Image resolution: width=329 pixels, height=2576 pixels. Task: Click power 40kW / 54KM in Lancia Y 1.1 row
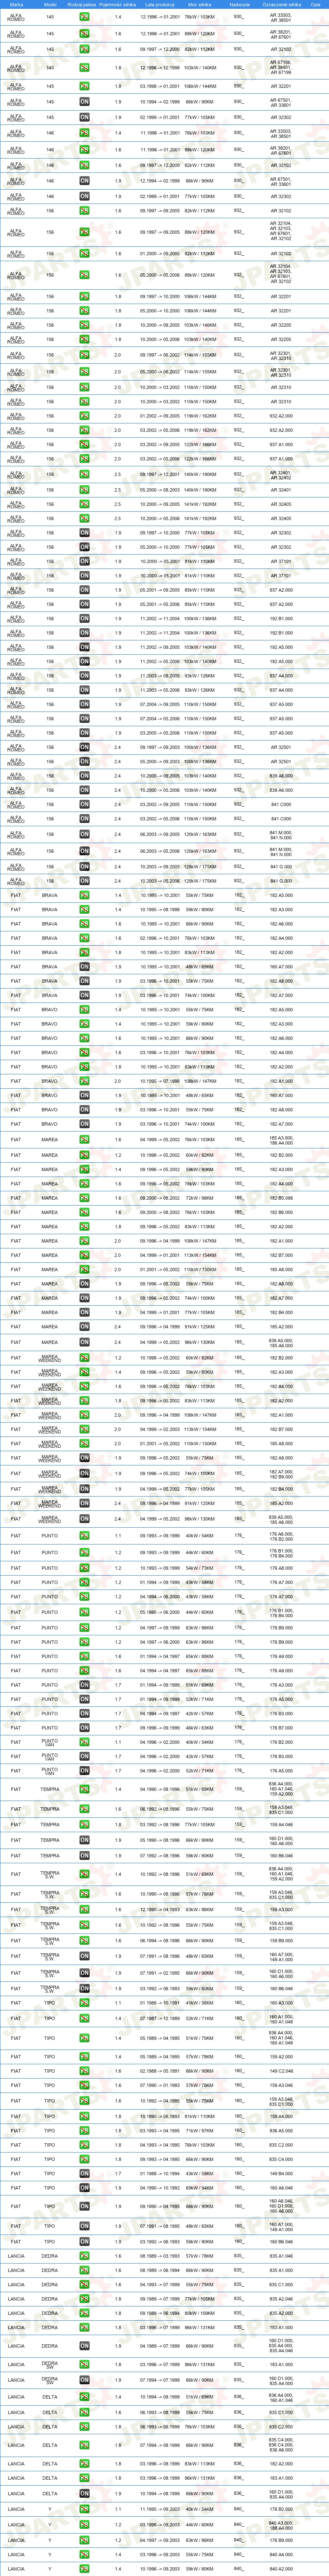coord(200,2509)
